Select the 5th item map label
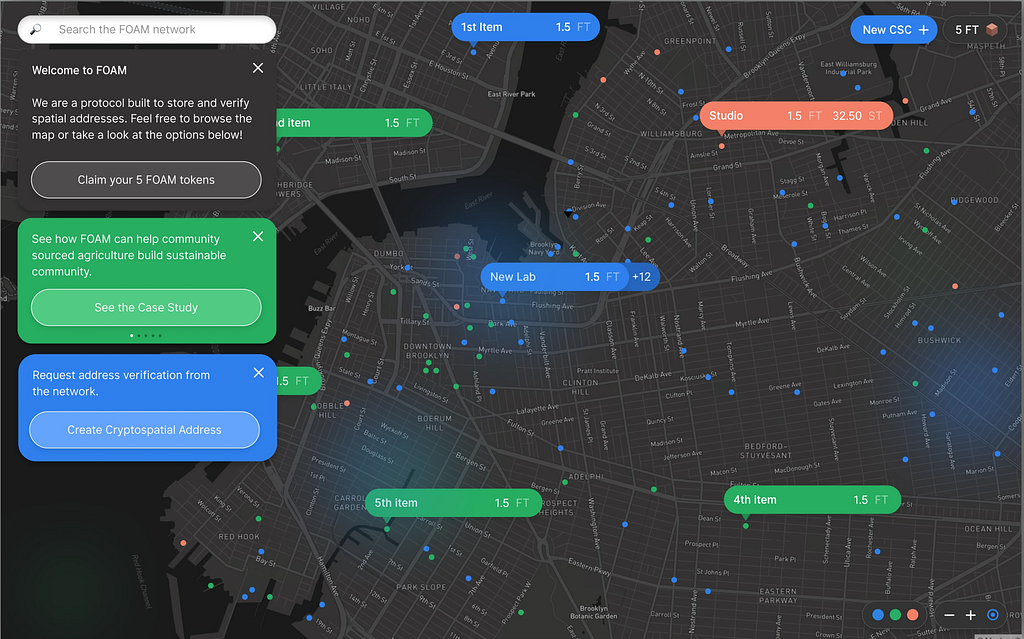Screen dimensions: 1024x639 pos(453,503)
